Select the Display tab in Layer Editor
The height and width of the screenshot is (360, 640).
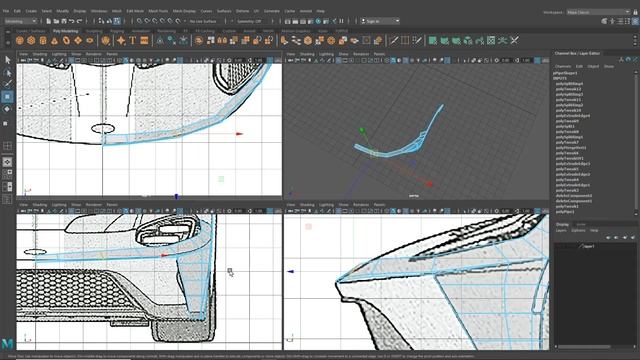coord(562,224)
